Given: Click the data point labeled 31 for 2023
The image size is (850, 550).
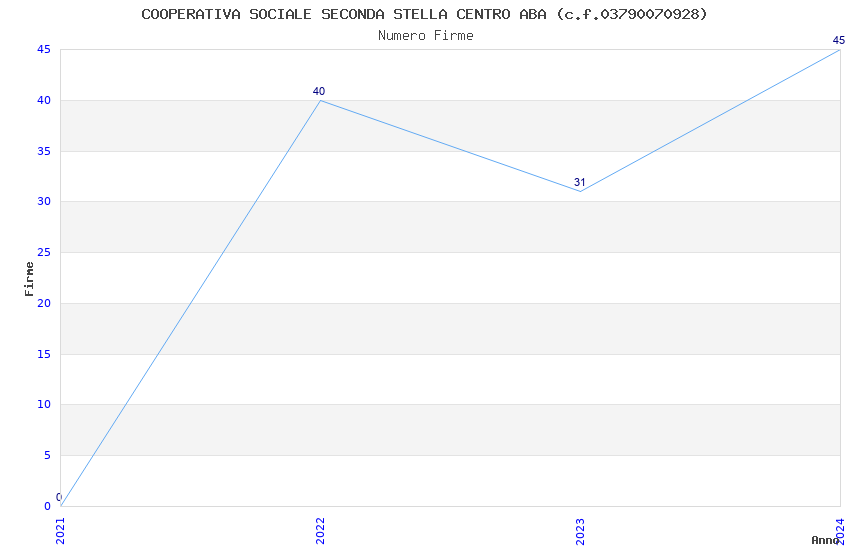Looking at the screenshot, I should (580, 191).
